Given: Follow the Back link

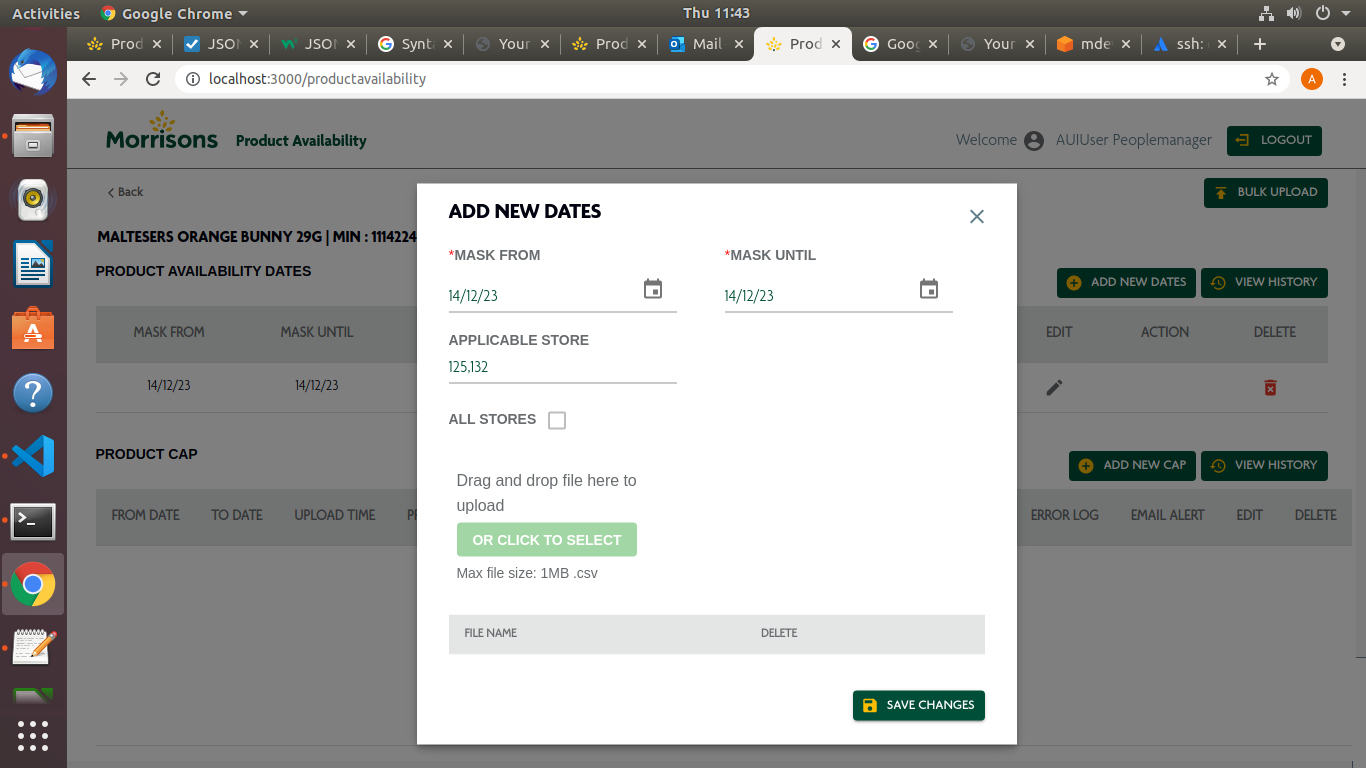Looking at the screenshot, I should click(125, 192).
